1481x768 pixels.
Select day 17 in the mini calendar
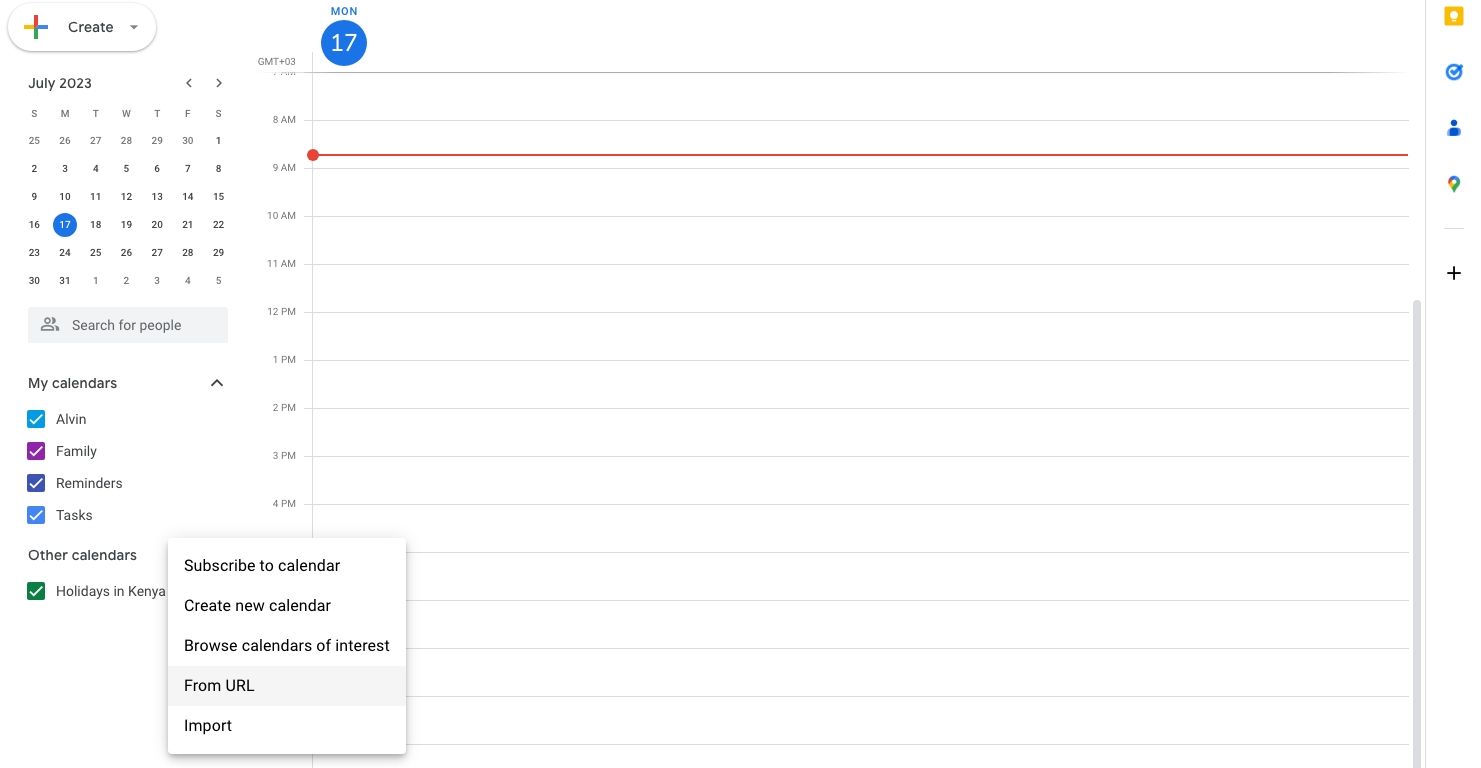[x=64, y=224]
